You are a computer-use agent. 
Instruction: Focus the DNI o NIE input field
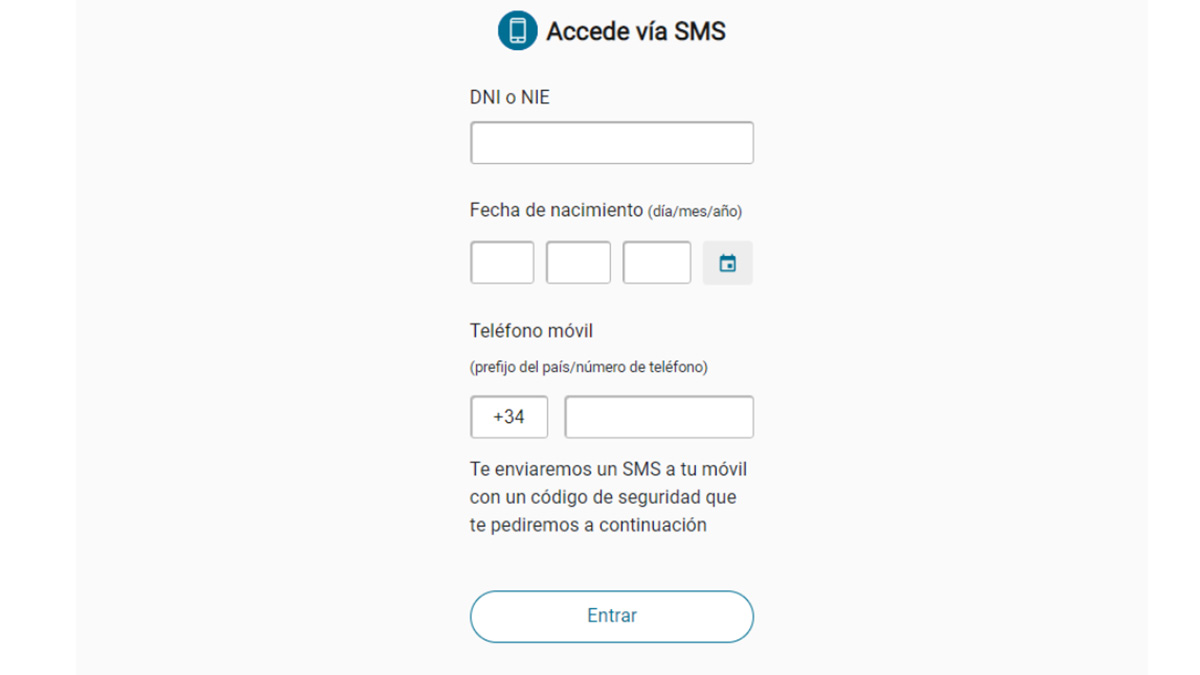click(x=611, y=143)
